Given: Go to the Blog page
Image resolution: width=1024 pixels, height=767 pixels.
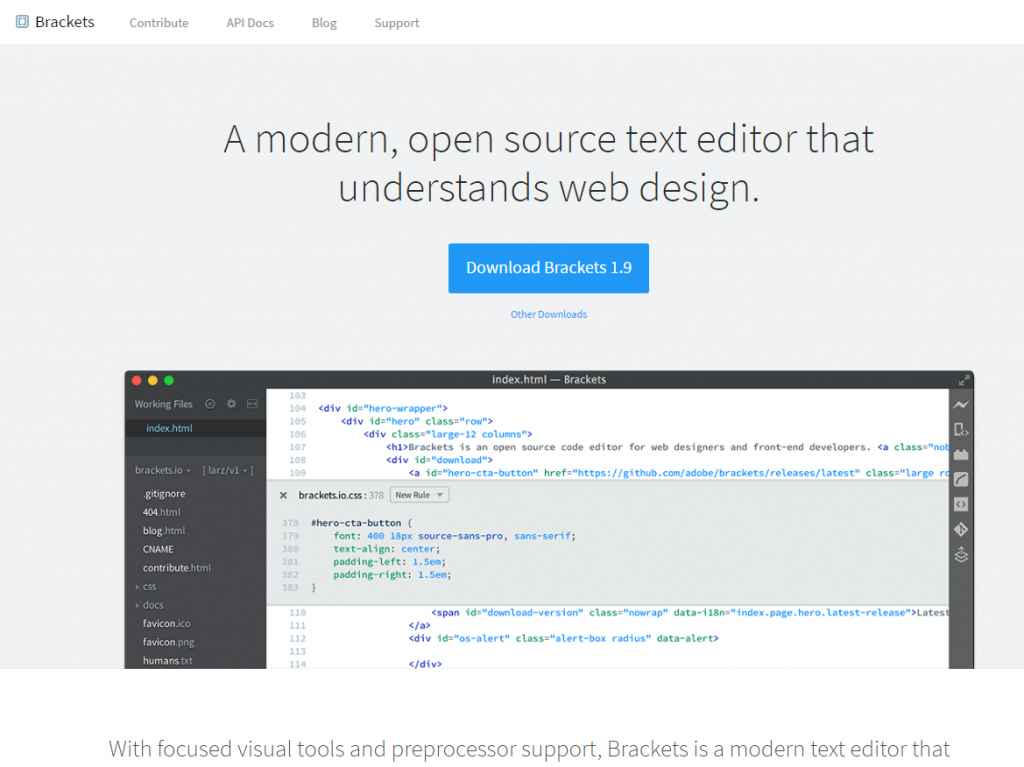Looking at the screenshot, I should coord(324,23).
